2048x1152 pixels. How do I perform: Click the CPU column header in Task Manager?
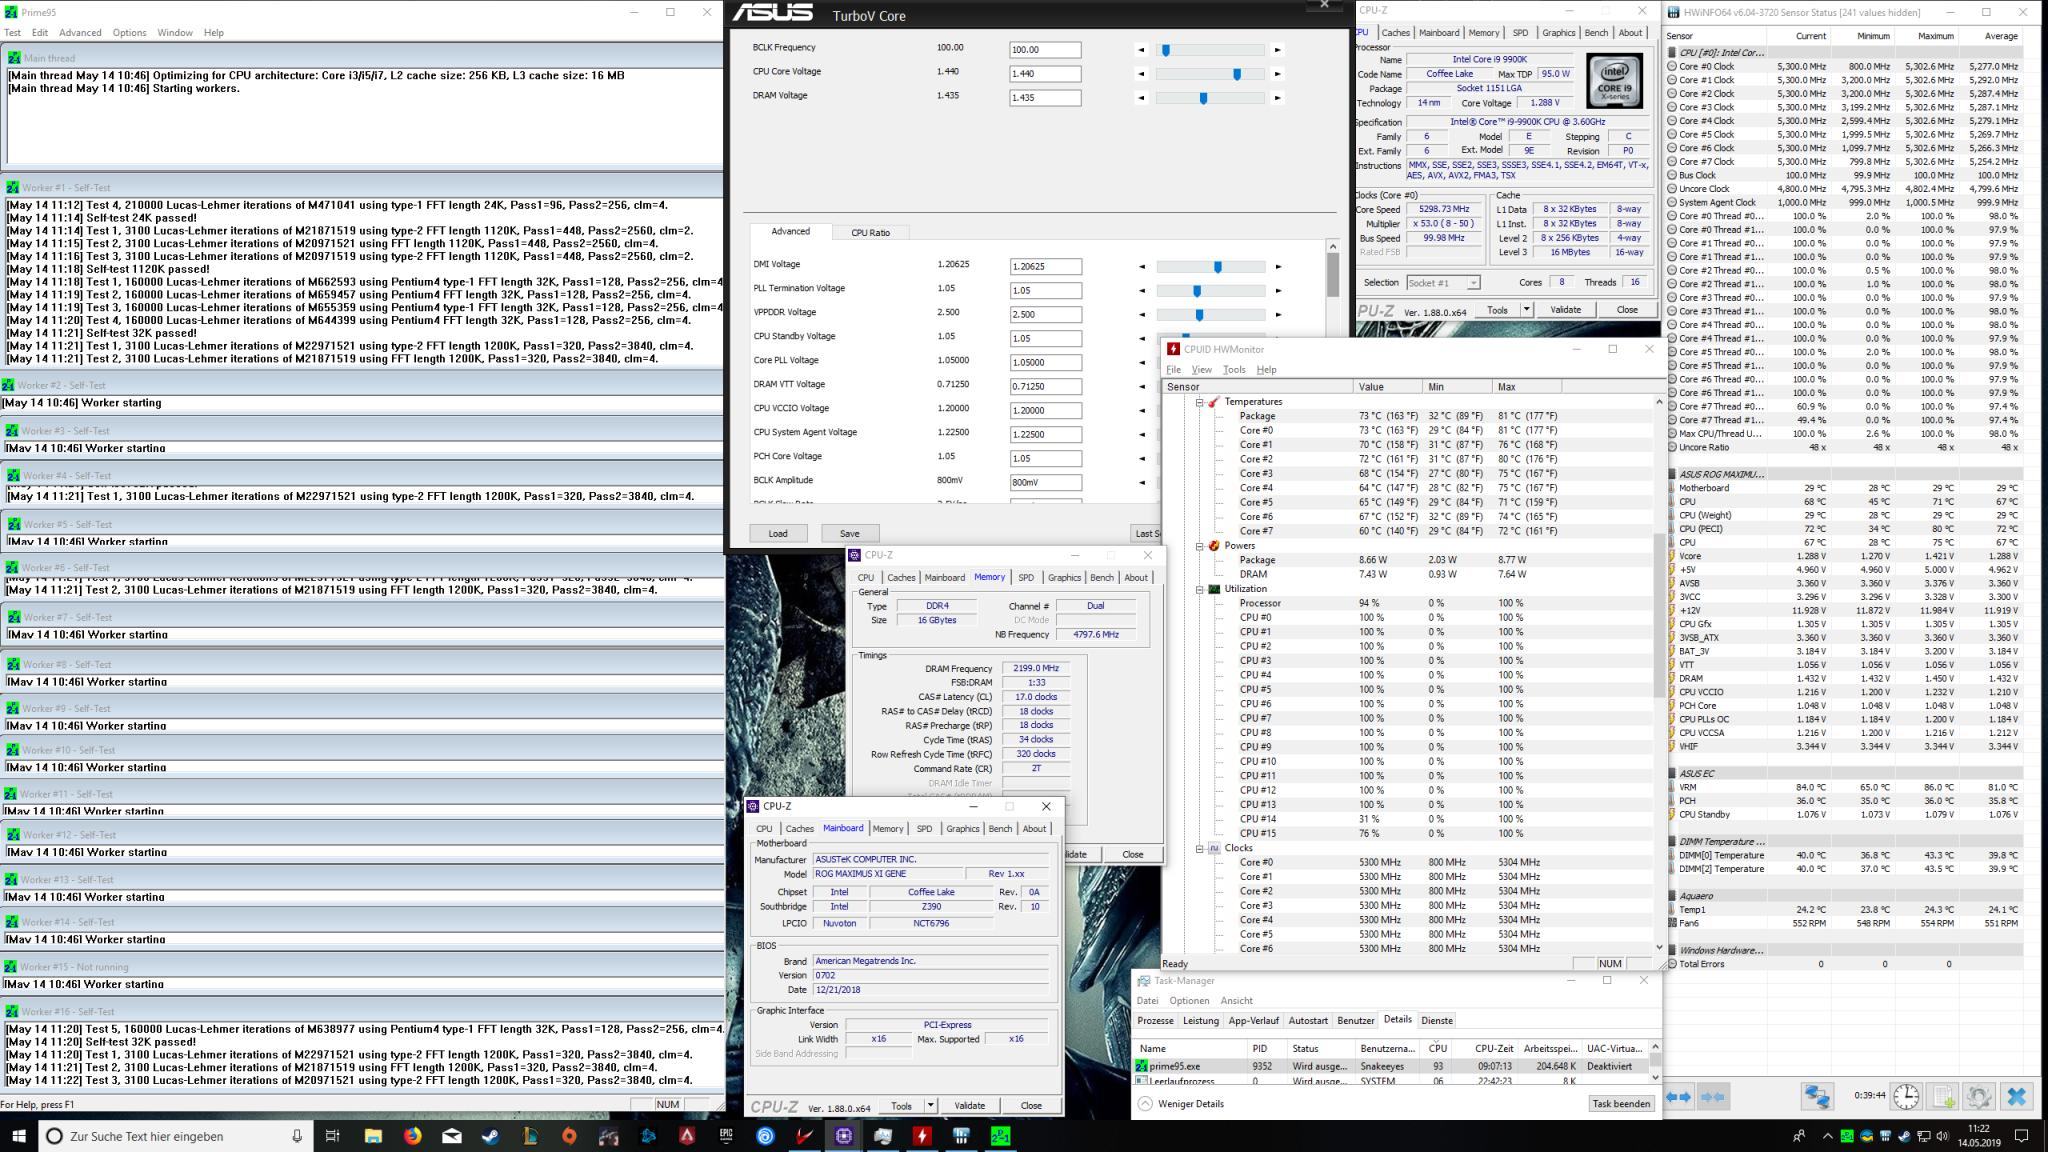click(1438, 1049)
